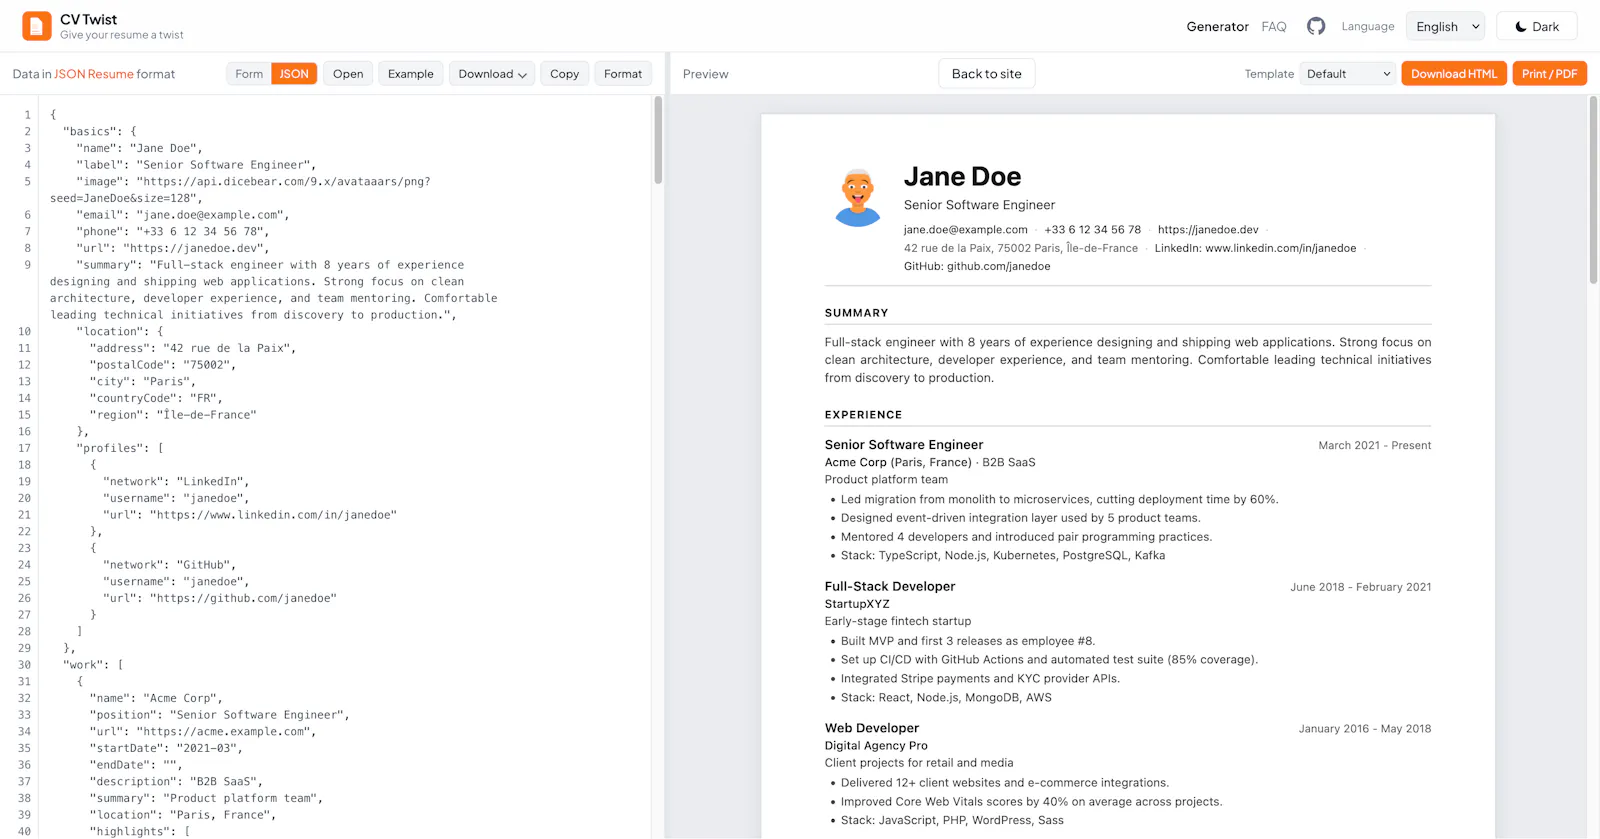Toggle Dark mode button
Screen dimensions: 1600x839
[x=1536, y=26]
